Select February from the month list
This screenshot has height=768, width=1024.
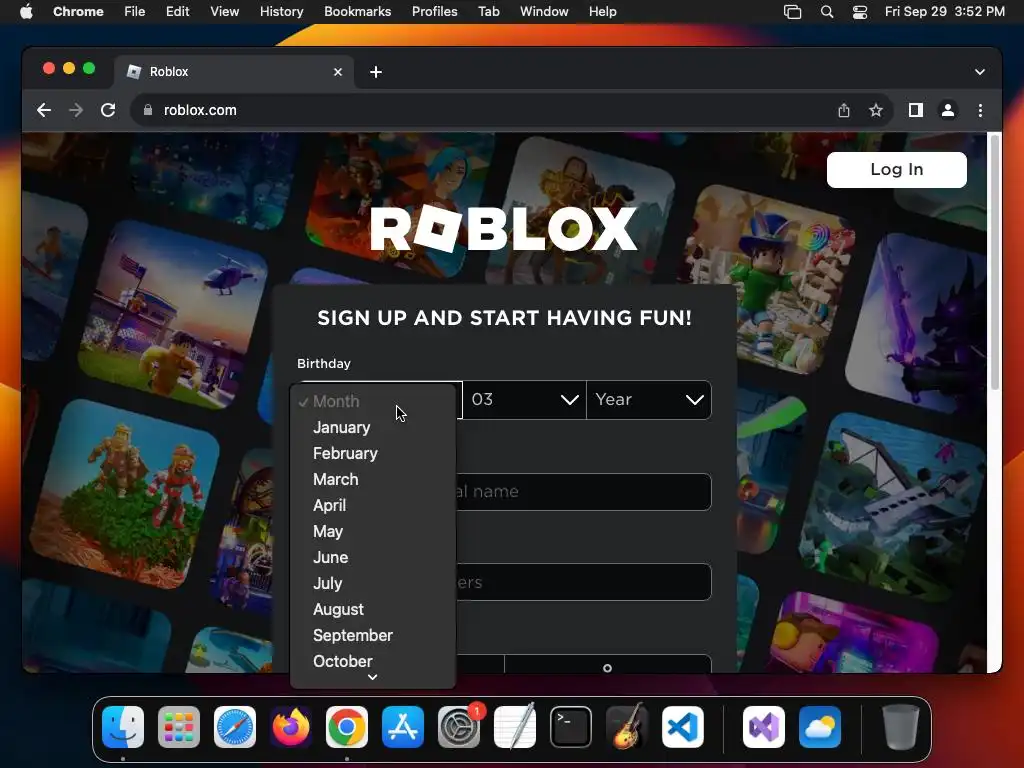(x=373, y=453)
